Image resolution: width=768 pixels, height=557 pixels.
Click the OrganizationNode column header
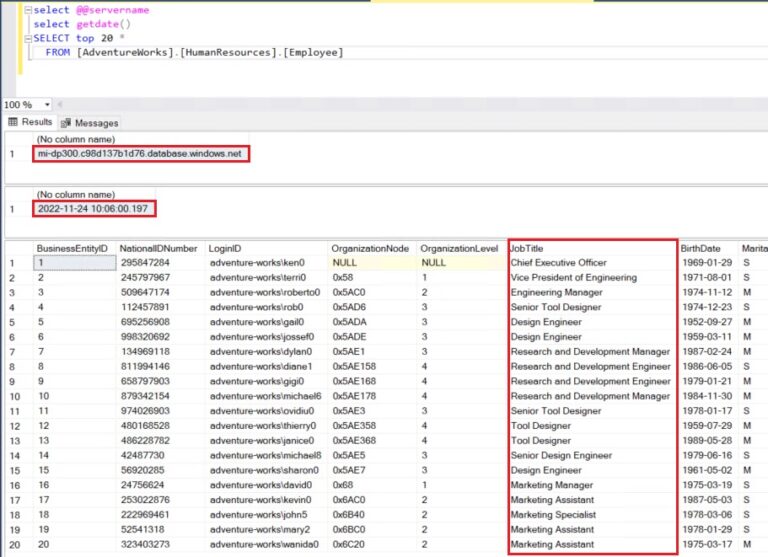(370, 247)
